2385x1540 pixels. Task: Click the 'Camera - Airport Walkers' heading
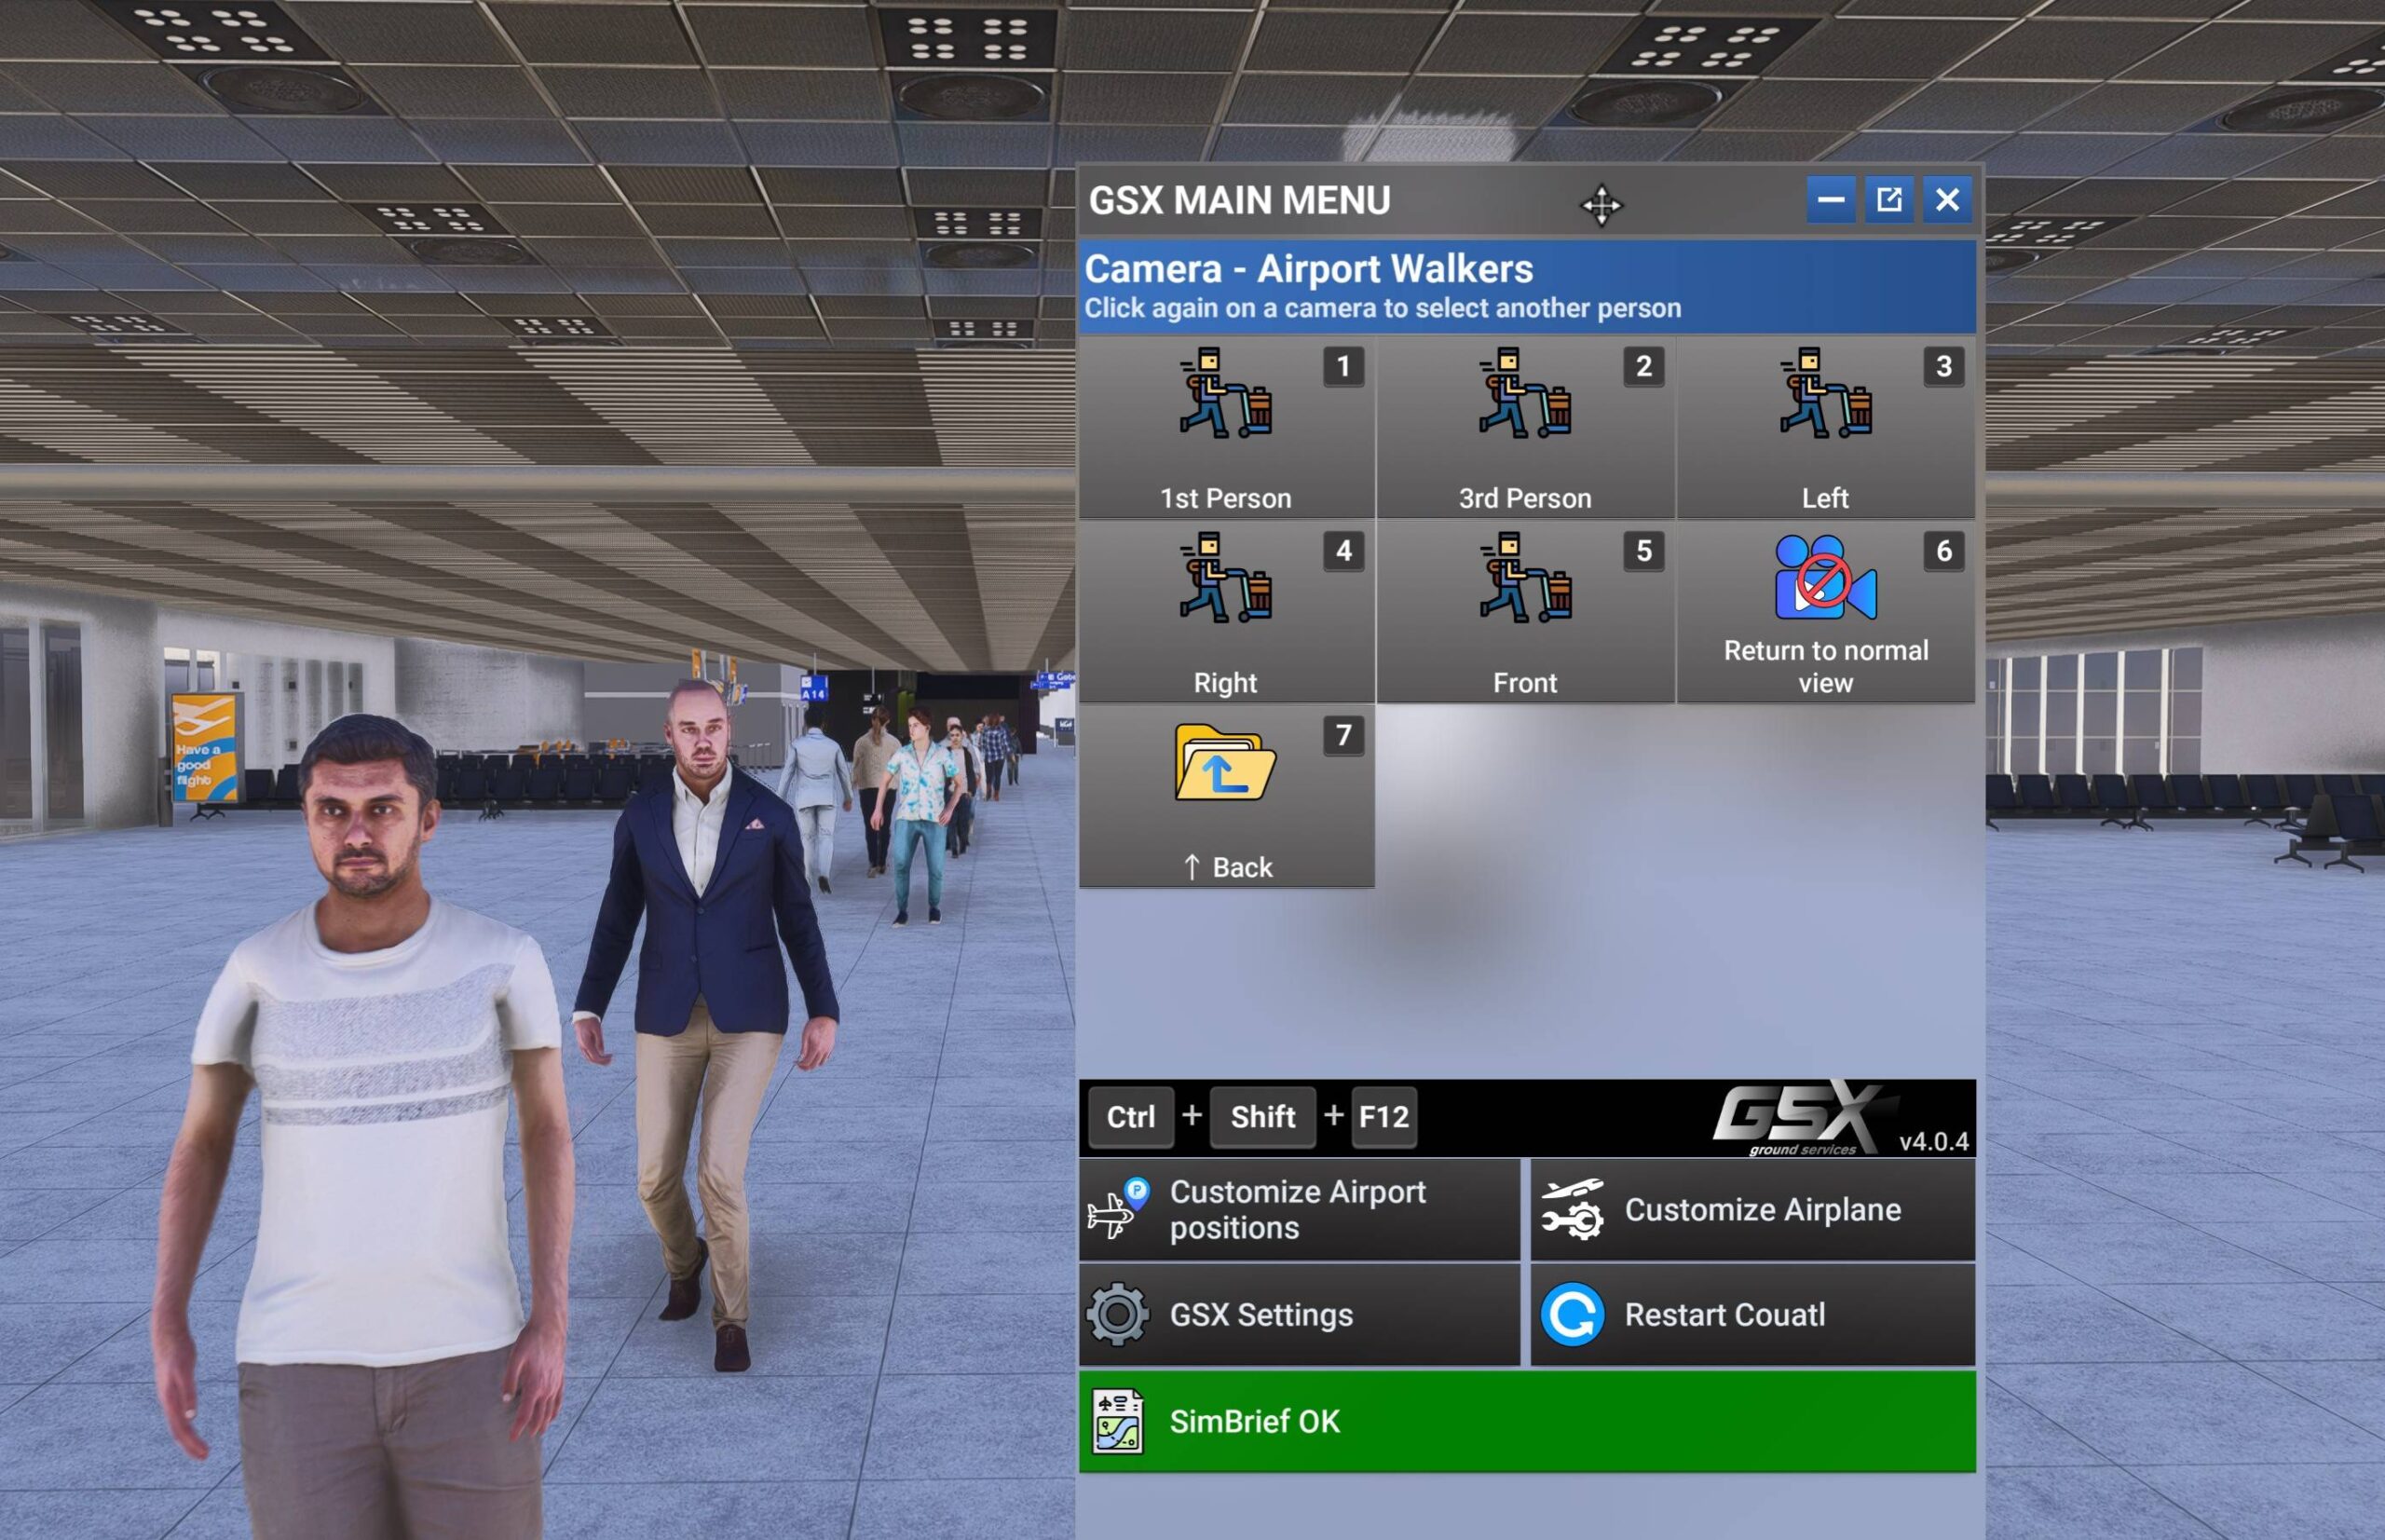(1309, 269)
